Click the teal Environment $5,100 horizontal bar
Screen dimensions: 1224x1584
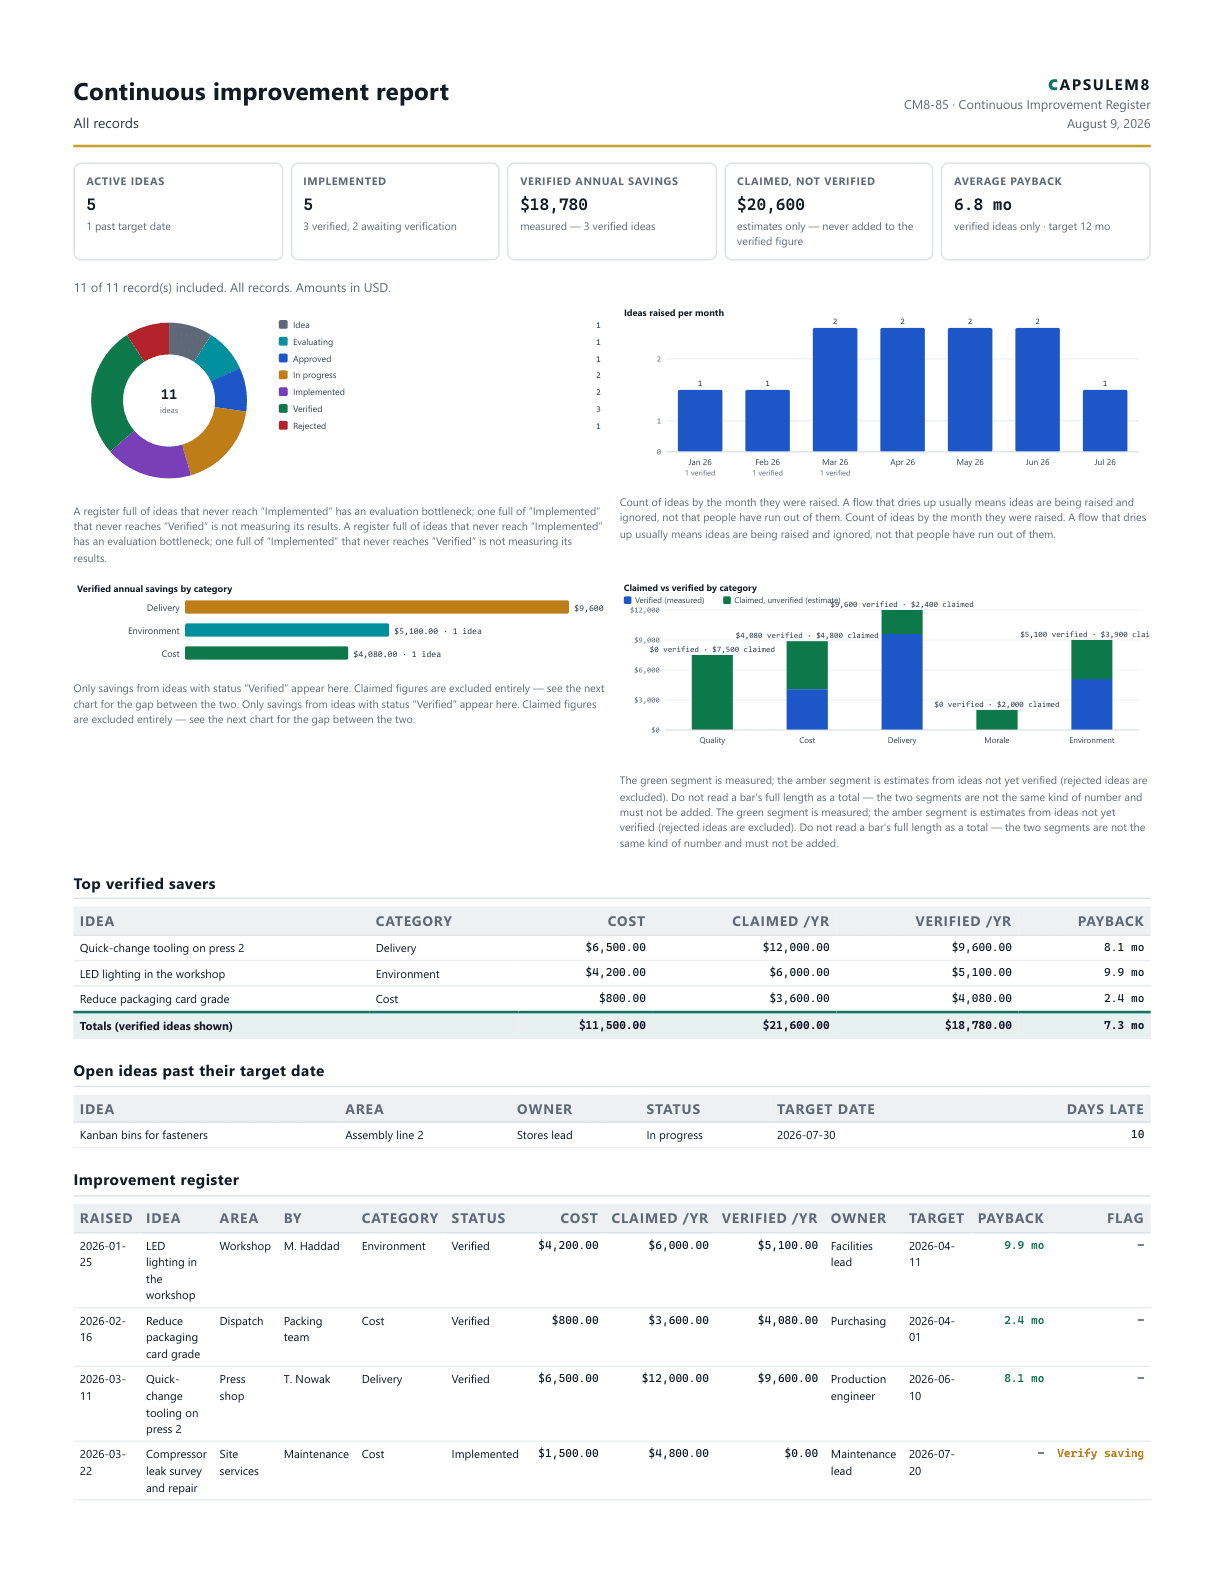coord(287,630)
